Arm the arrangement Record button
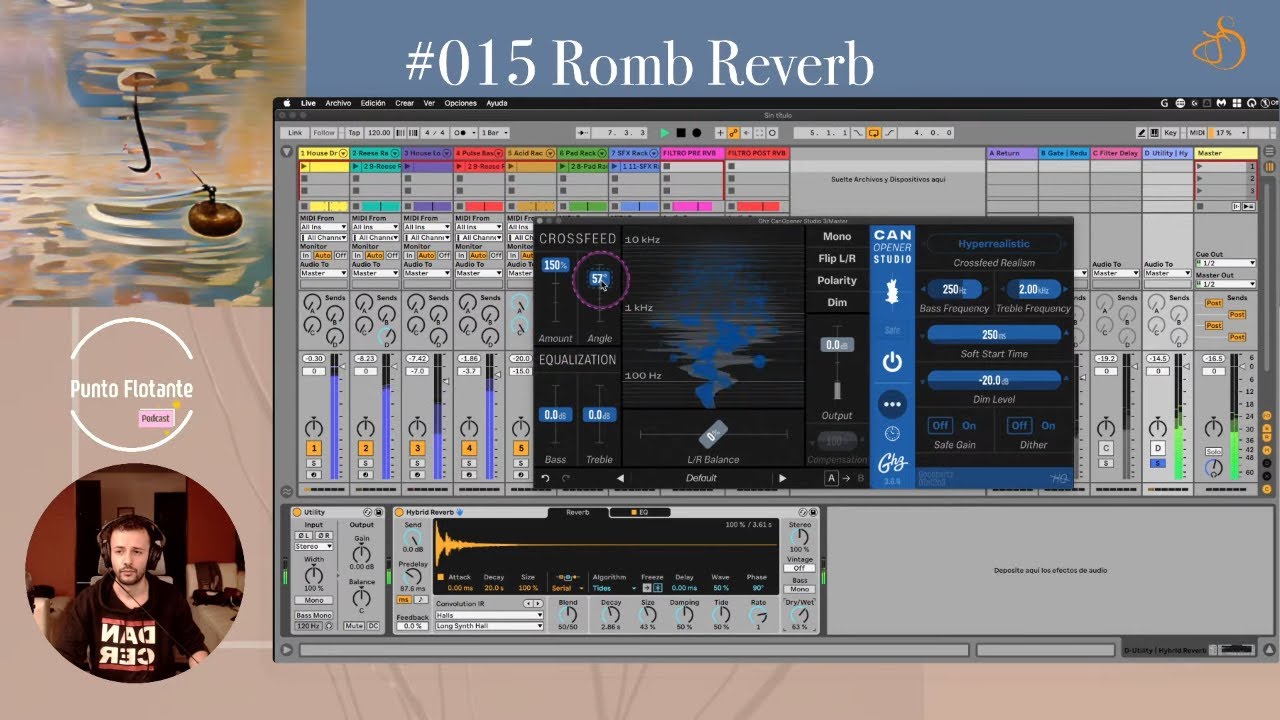Image resolution: width=1280 pixels, height=720 pixels. pyautogui.click(x=697, y=133)
